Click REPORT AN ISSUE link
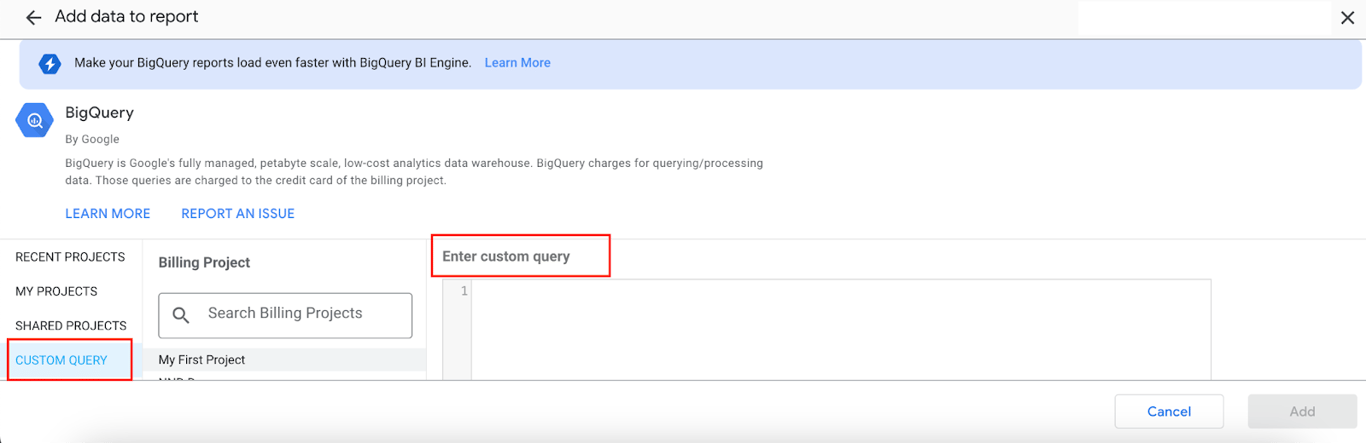The width and height of the screenshot is (1366, 443). click(238, 213)
